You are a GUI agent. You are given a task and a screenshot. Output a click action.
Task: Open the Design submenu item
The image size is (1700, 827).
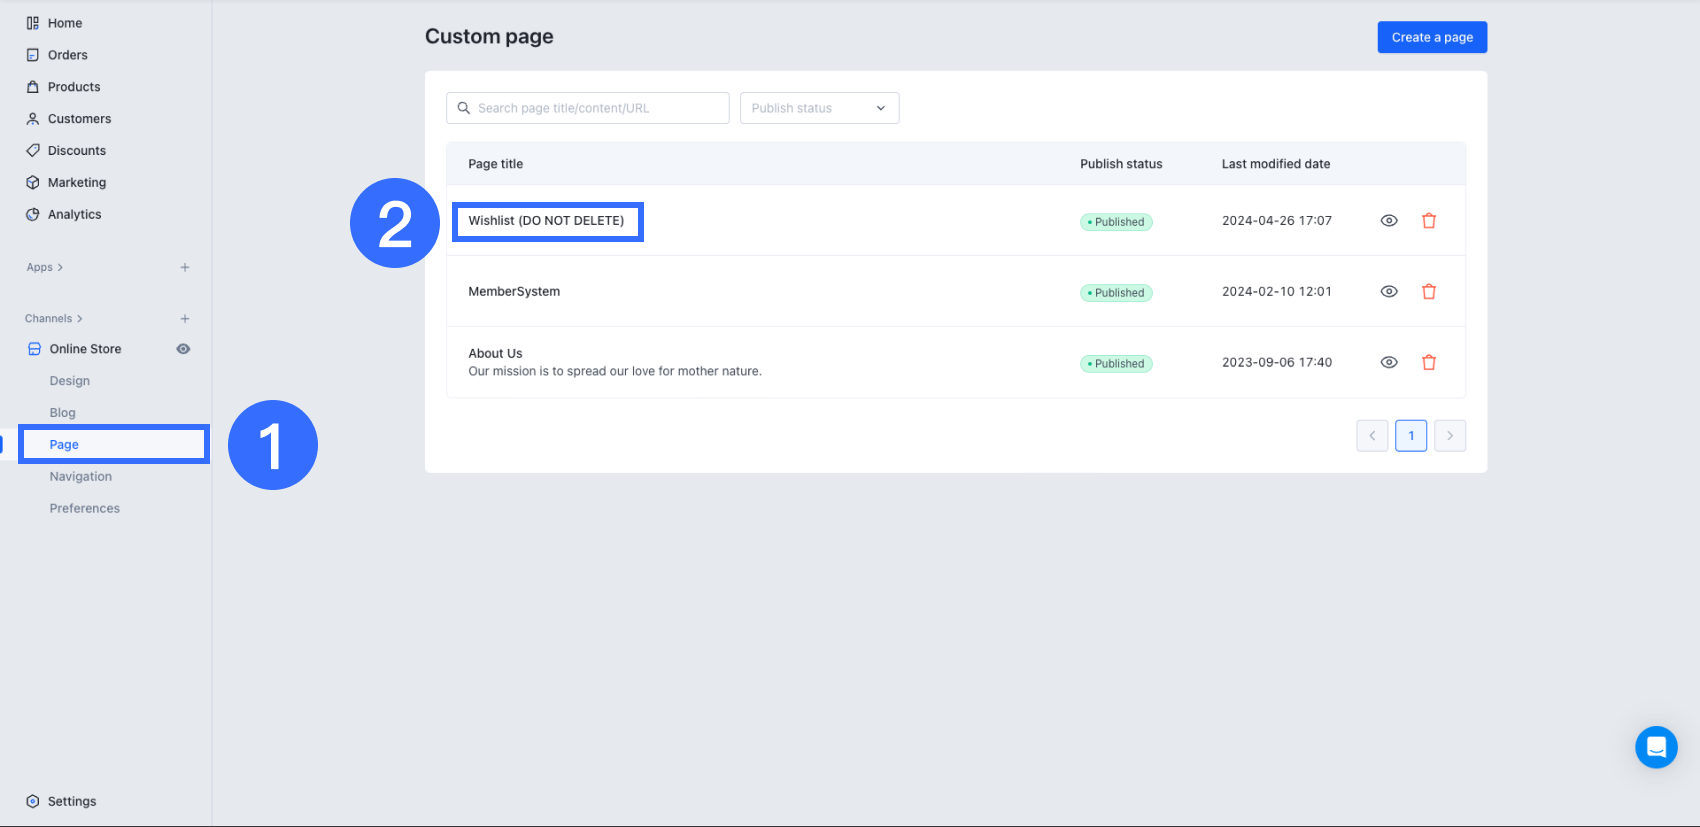tap(70, 381)
